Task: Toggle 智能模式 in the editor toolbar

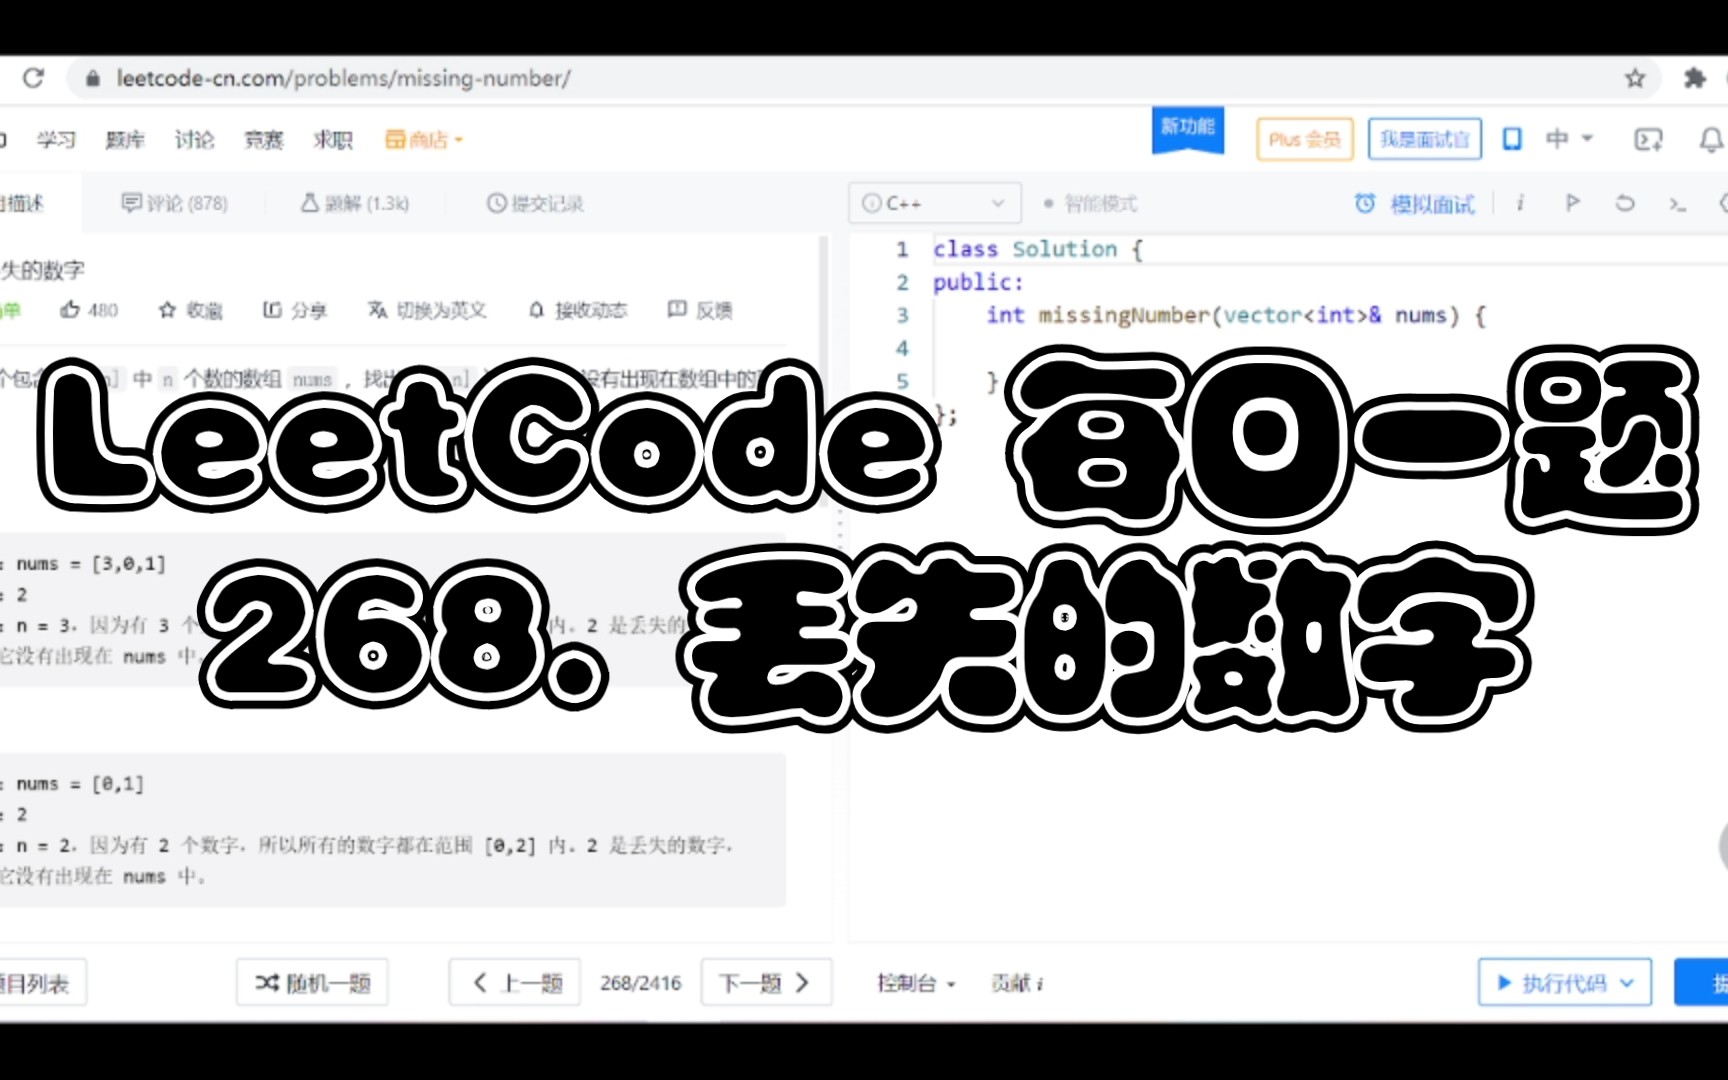Action: (1090, 203)
